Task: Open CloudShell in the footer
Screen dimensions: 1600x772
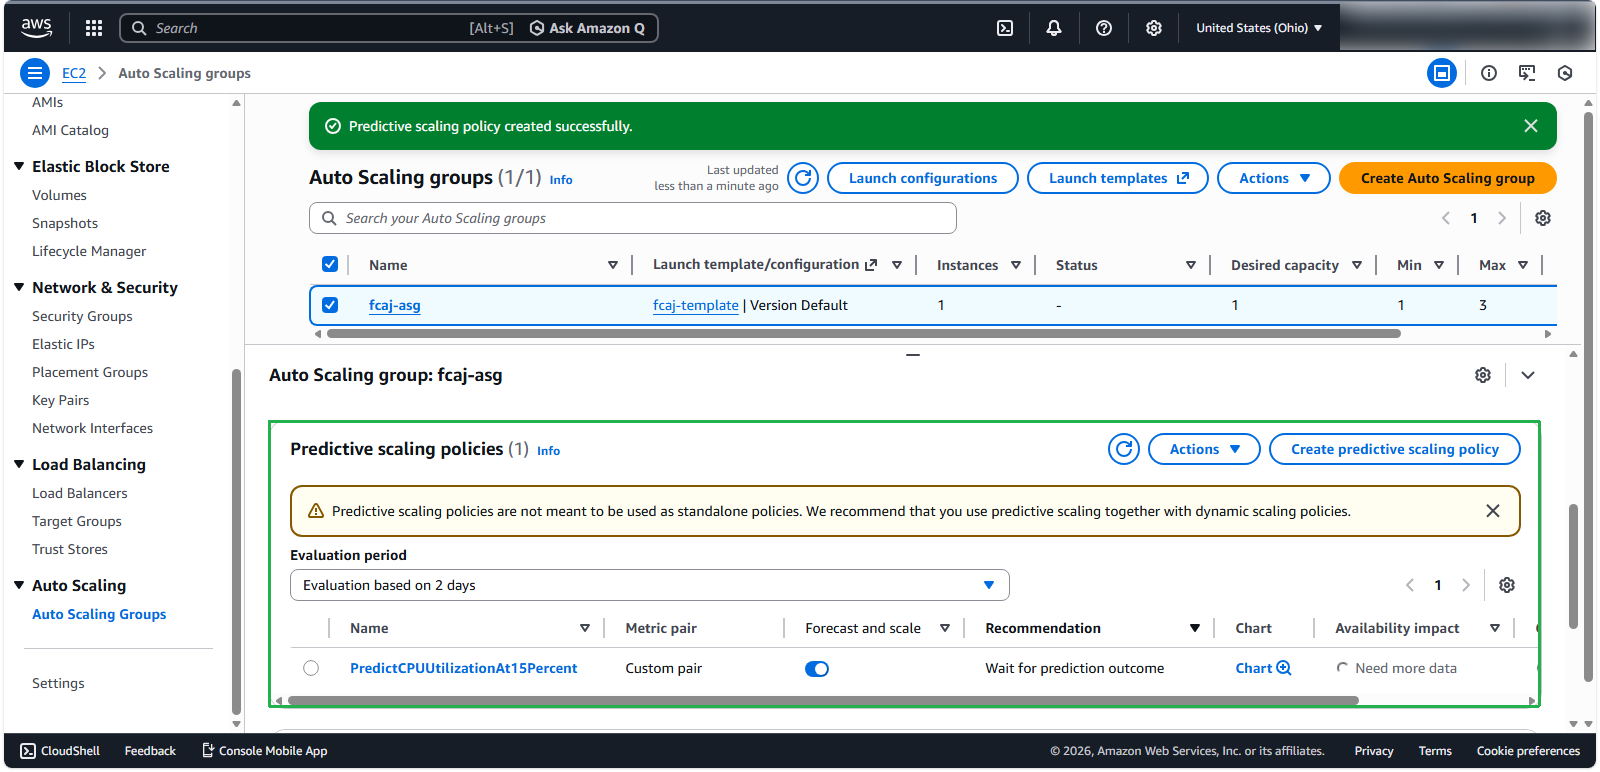Action: [x=60, y=751]
